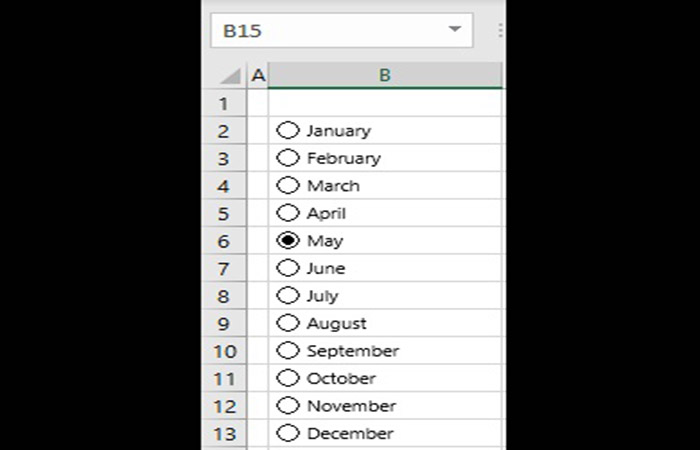Select the June radio button
Viewport: 700px width, 450px height.
[x=288, y=268]
